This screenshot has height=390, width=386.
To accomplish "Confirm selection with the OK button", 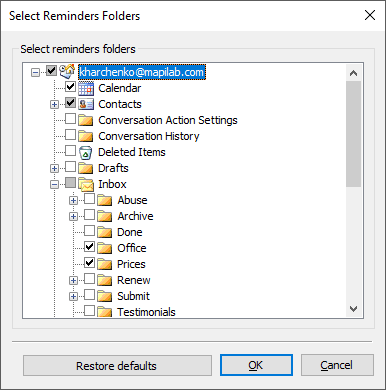I will pos(256,365).
